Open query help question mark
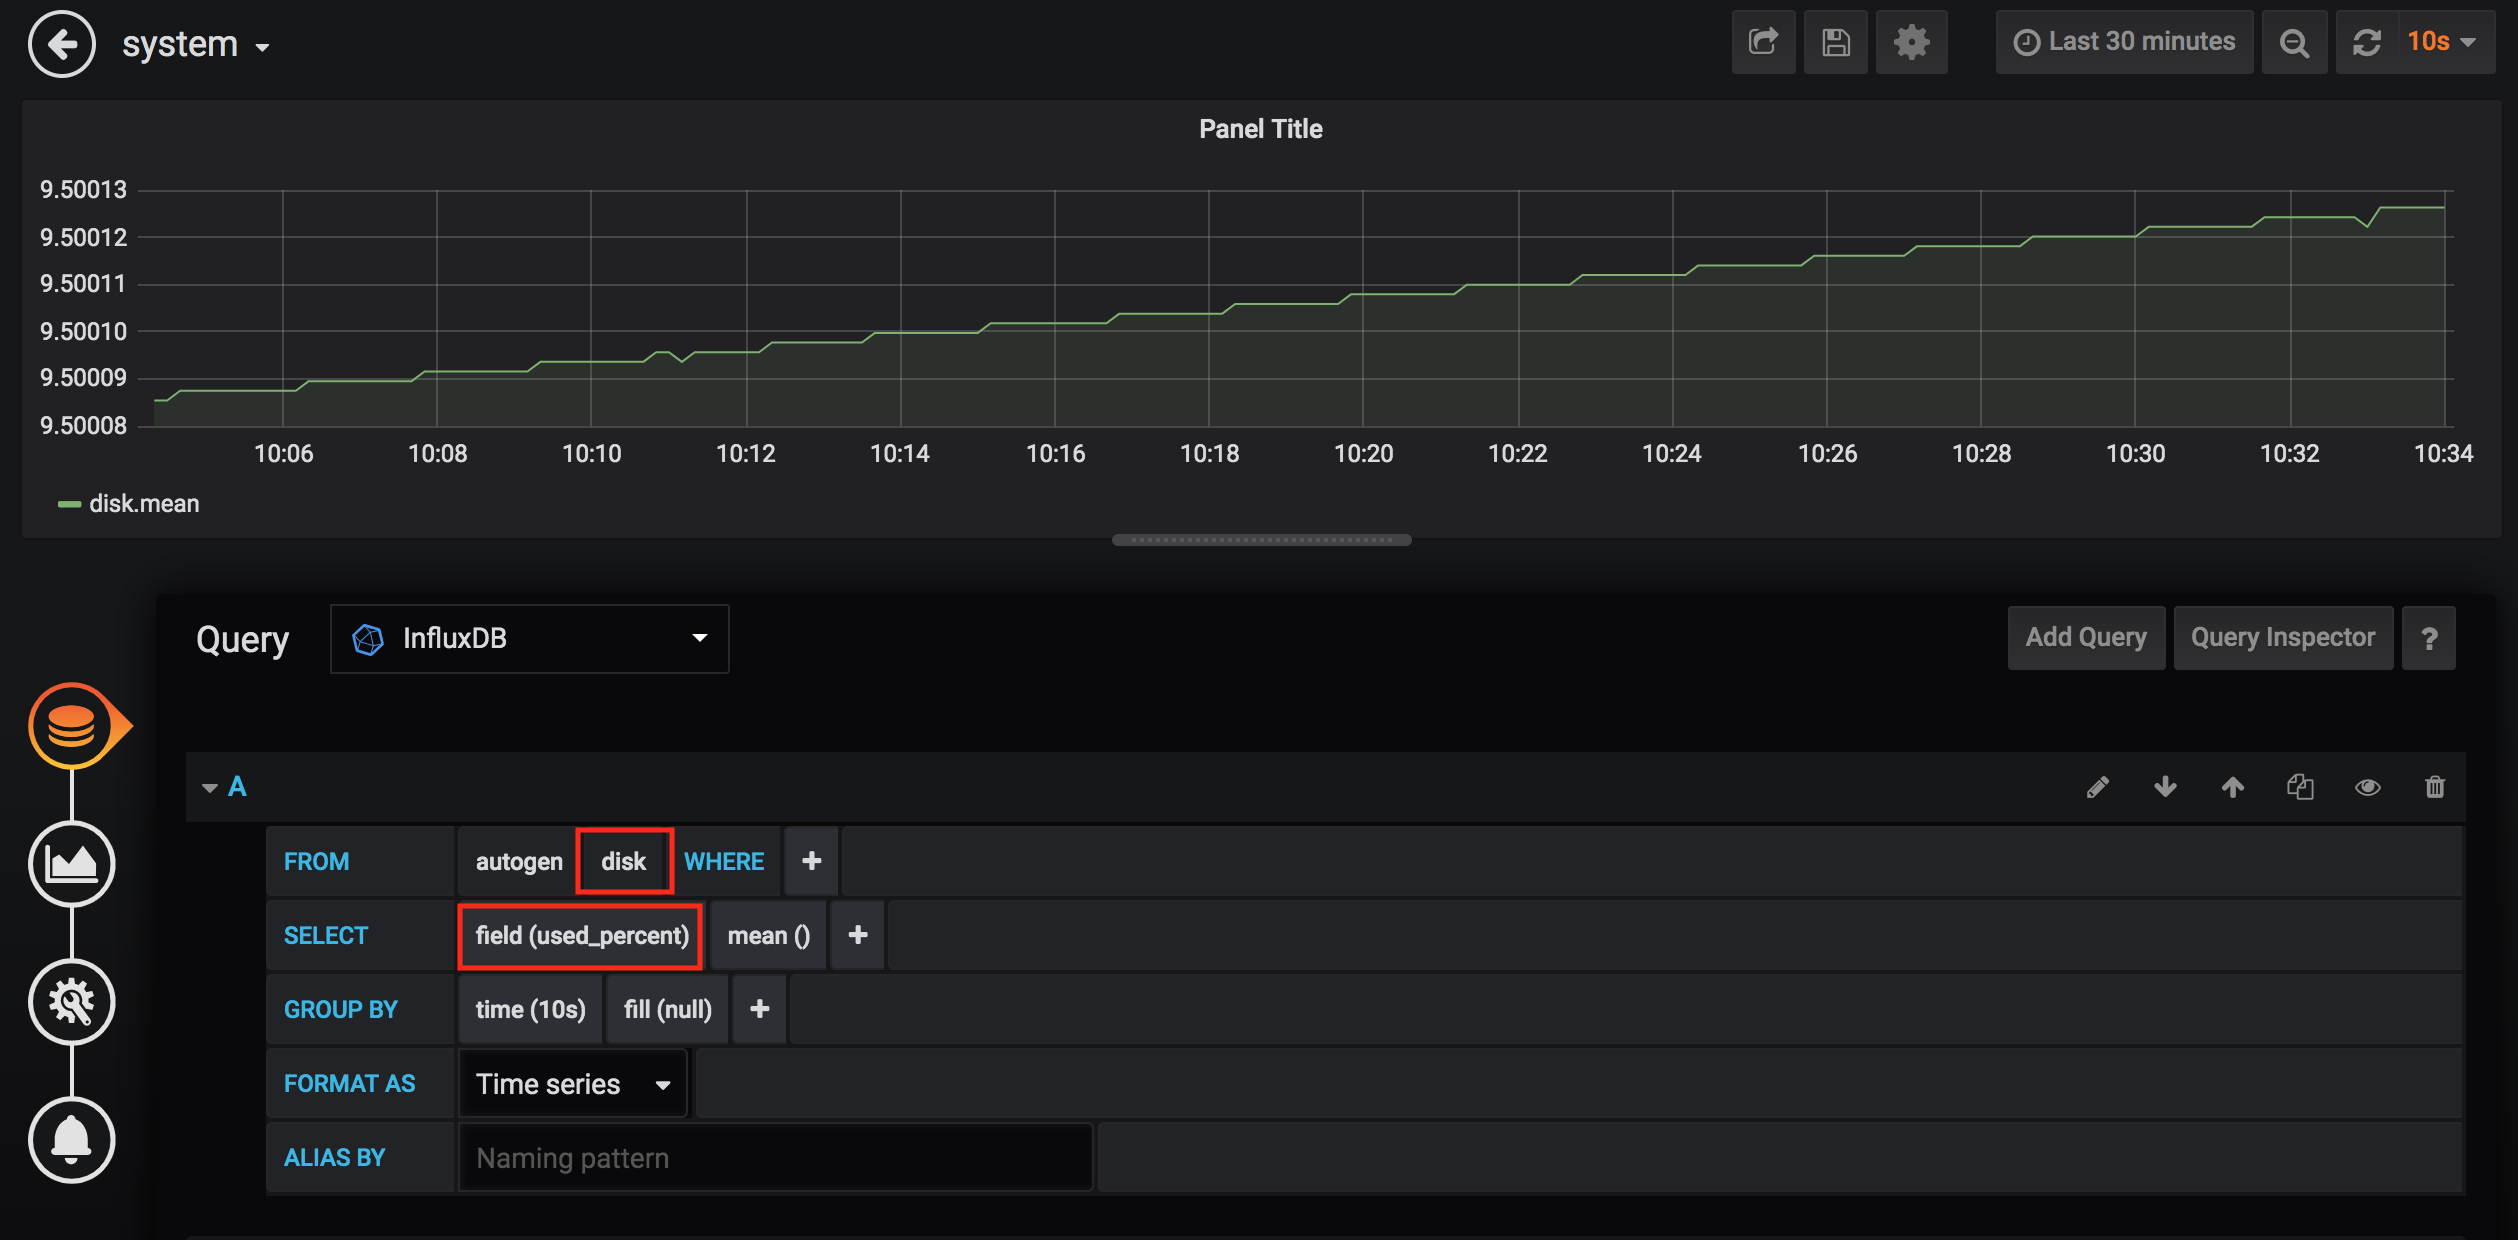Viewport: 2518px width, 1240px height. click(2429, 638)
